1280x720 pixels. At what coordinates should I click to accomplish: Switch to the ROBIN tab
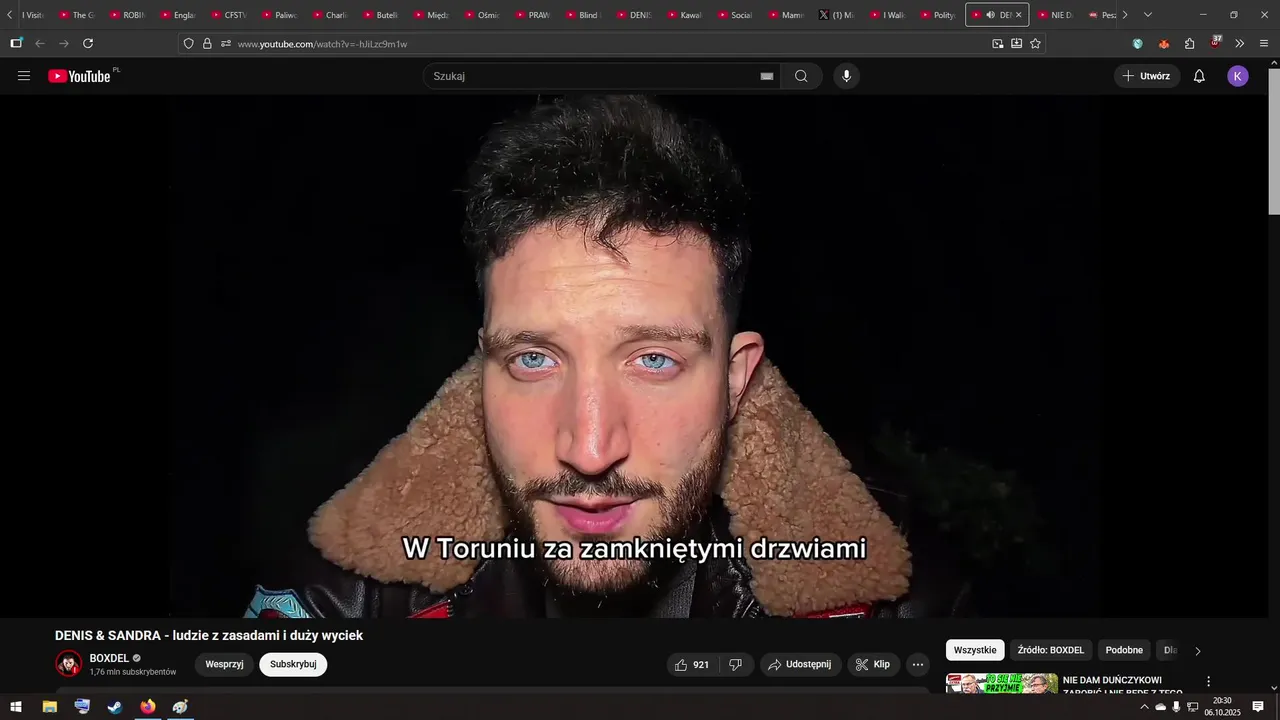point(128,15)
